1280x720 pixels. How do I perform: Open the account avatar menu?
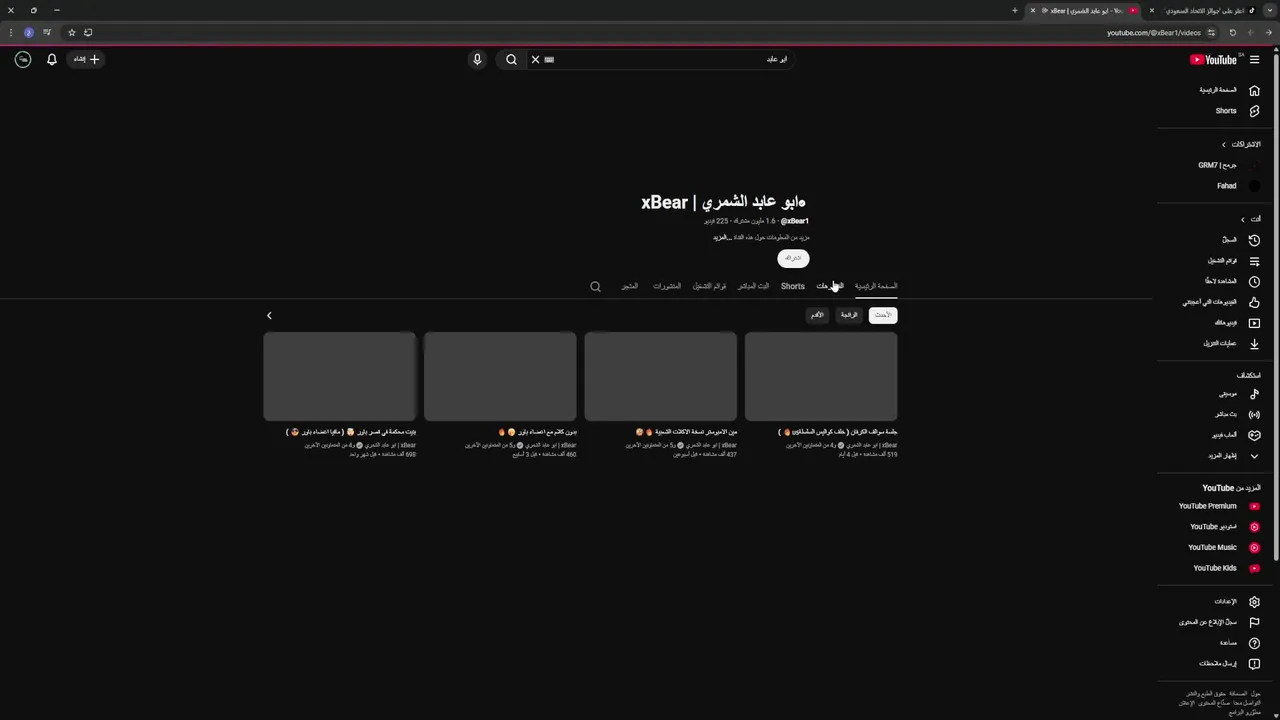23,60
